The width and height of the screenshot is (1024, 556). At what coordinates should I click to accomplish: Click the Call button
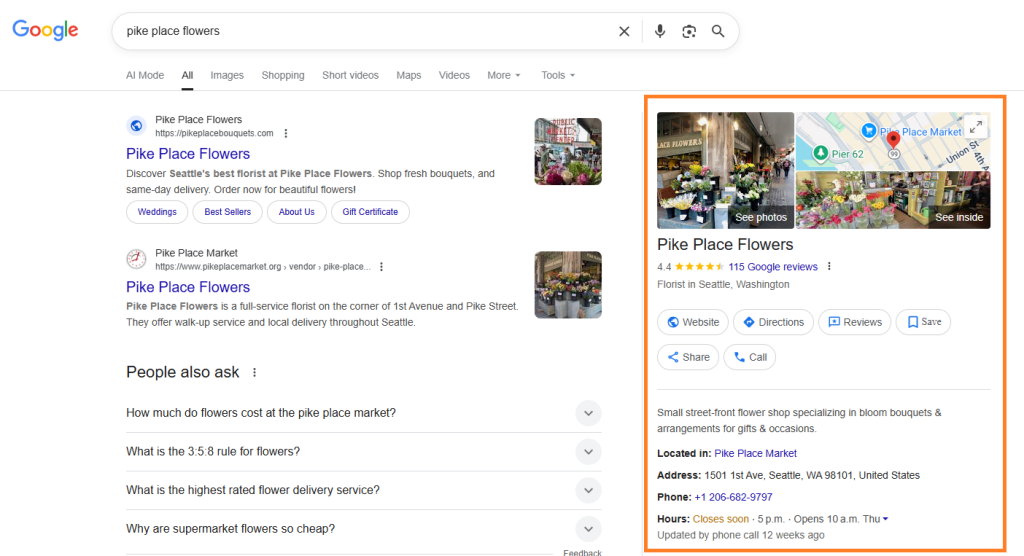750,357
